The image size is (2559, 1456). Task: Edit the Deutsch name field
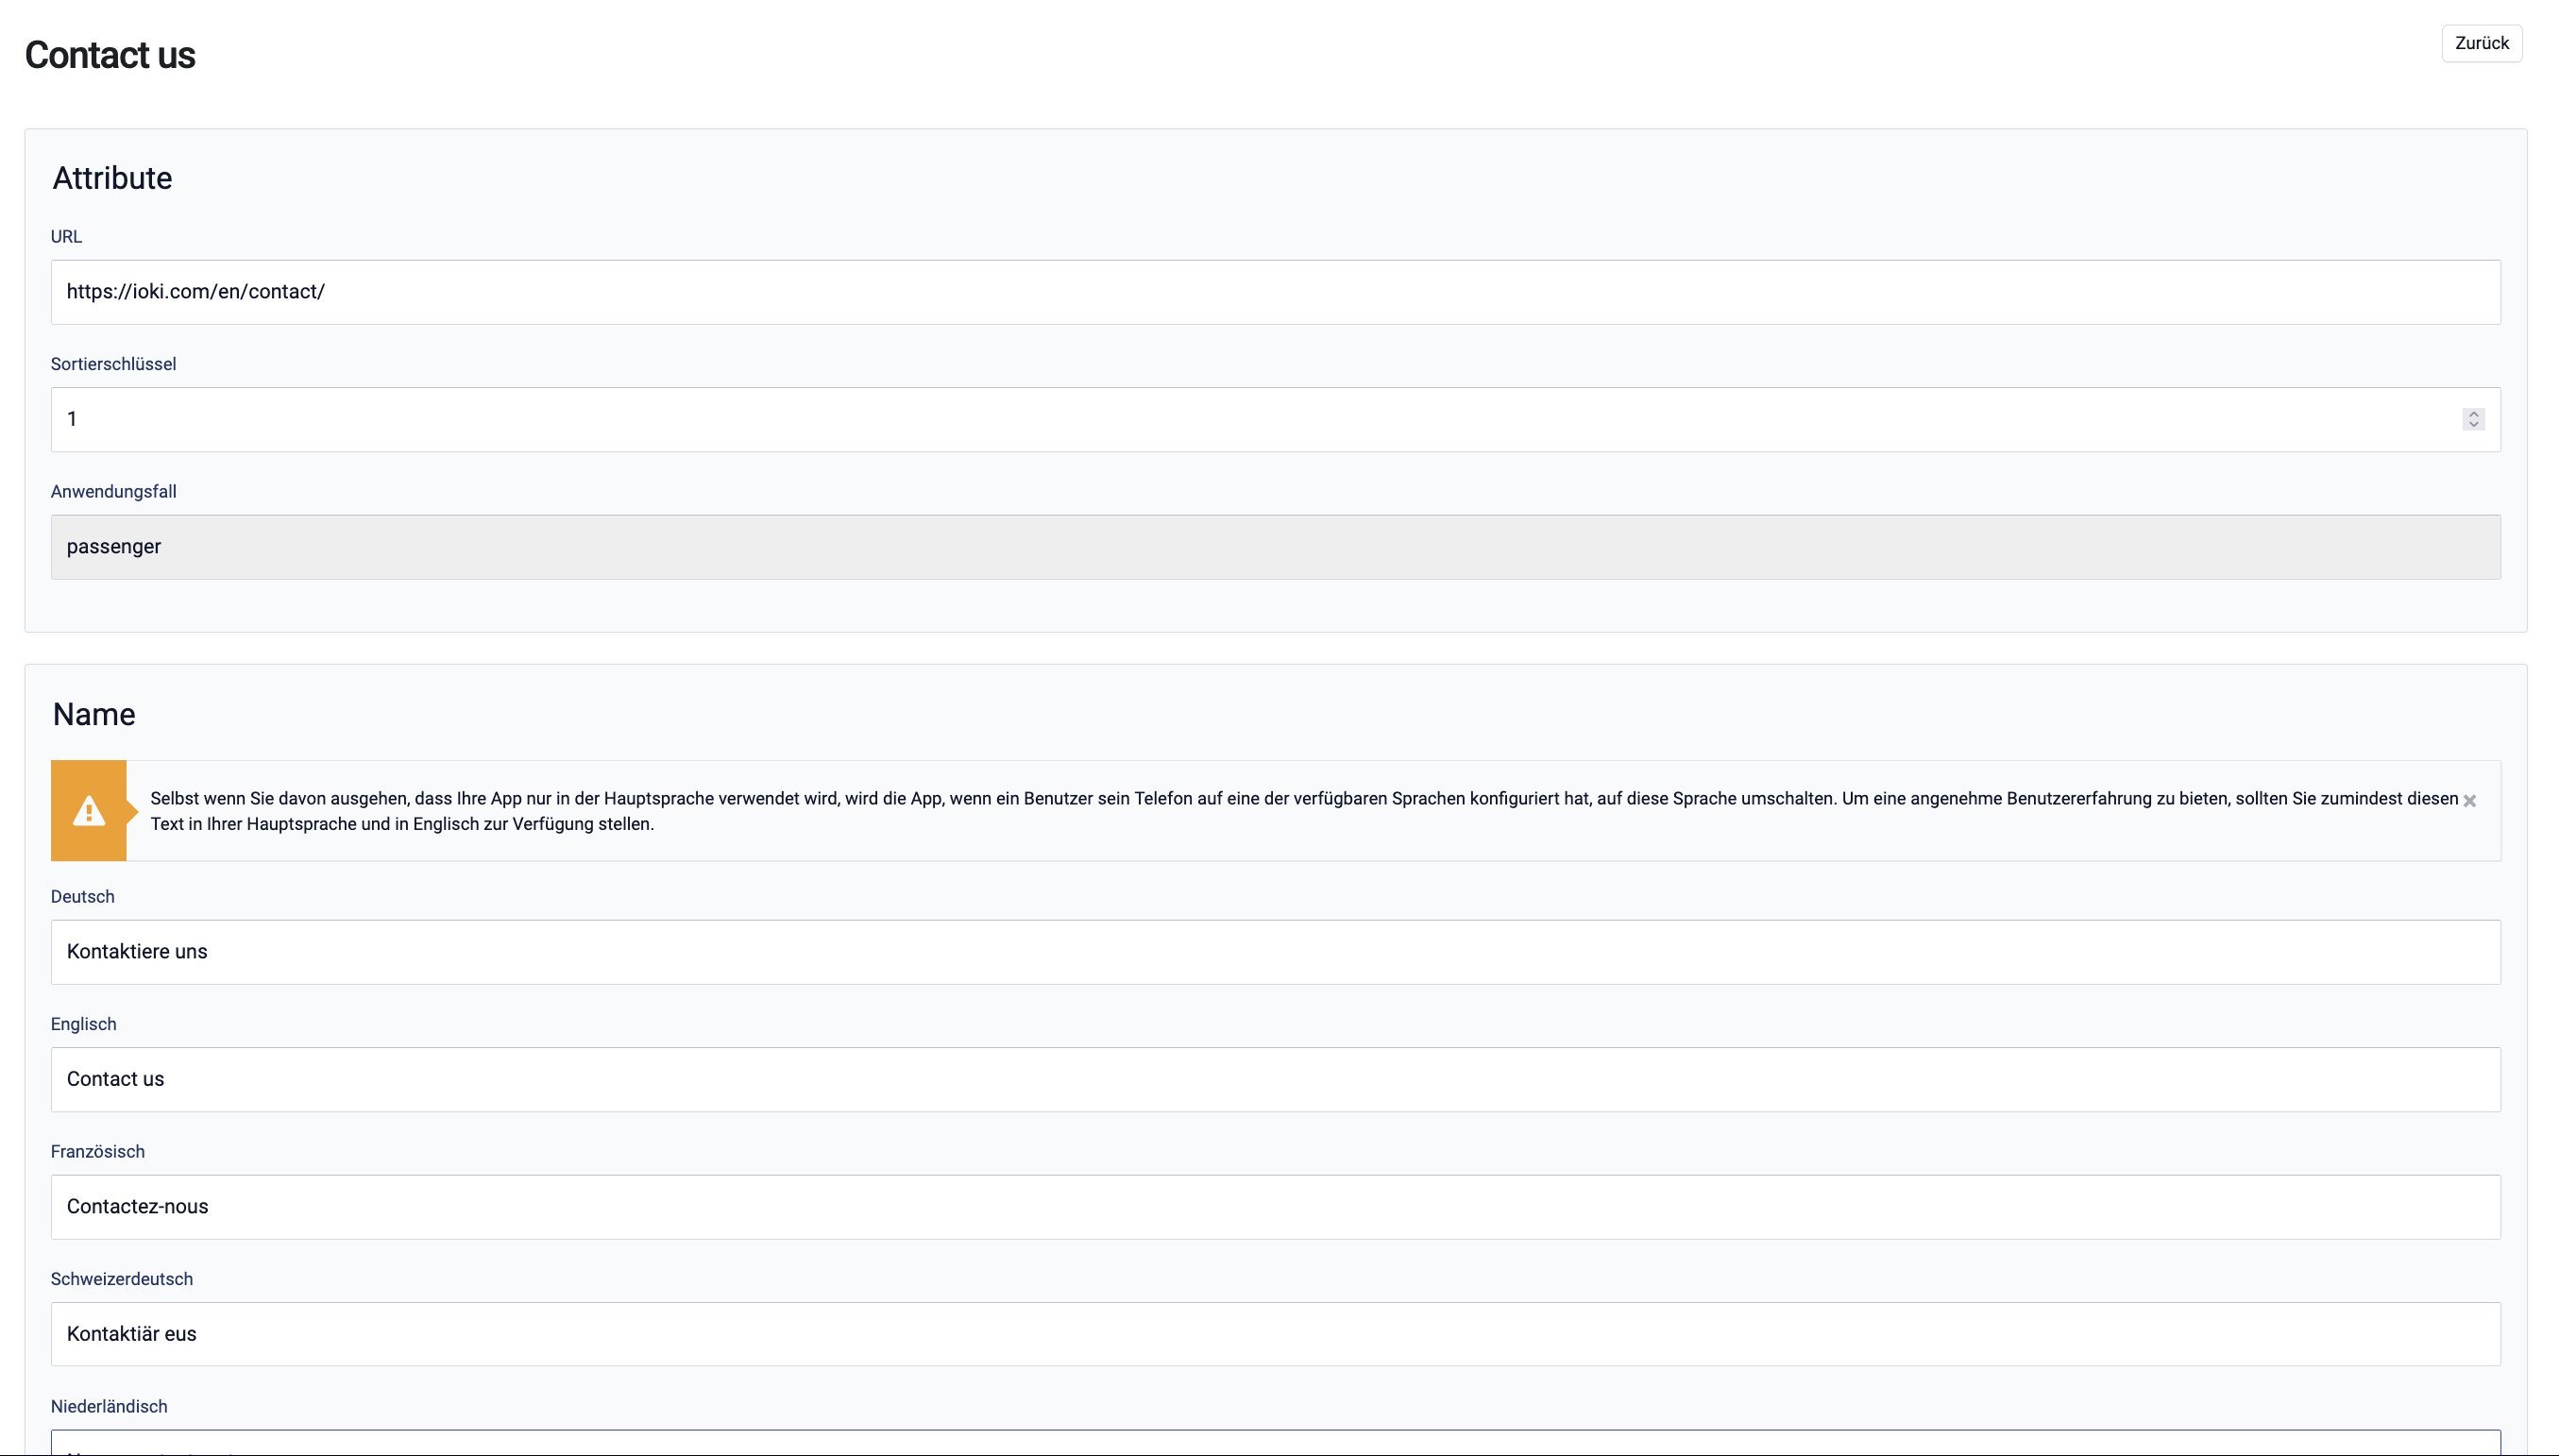click(1275, 952)
